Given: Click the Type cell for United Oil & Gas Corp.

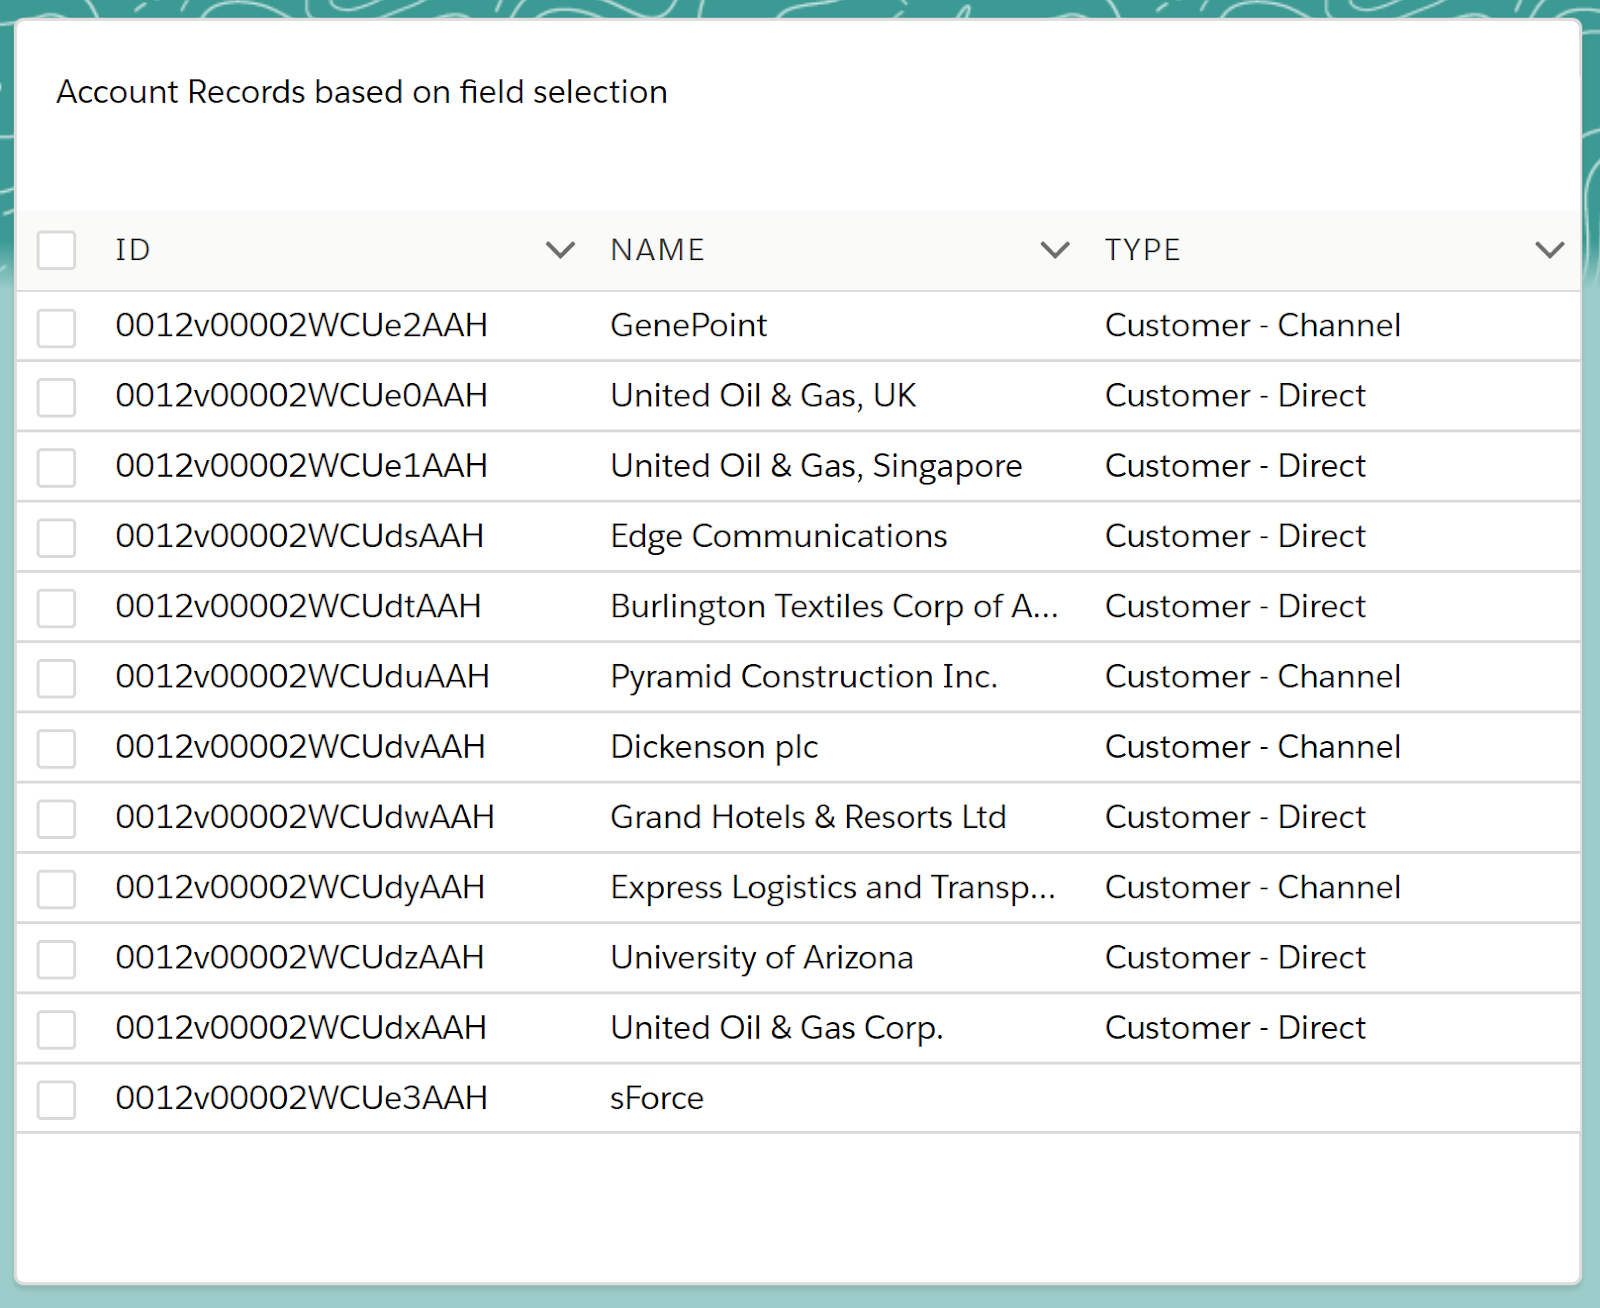Looking at the screenshot, I should pyautogui.click(x=1235, y=1028).
